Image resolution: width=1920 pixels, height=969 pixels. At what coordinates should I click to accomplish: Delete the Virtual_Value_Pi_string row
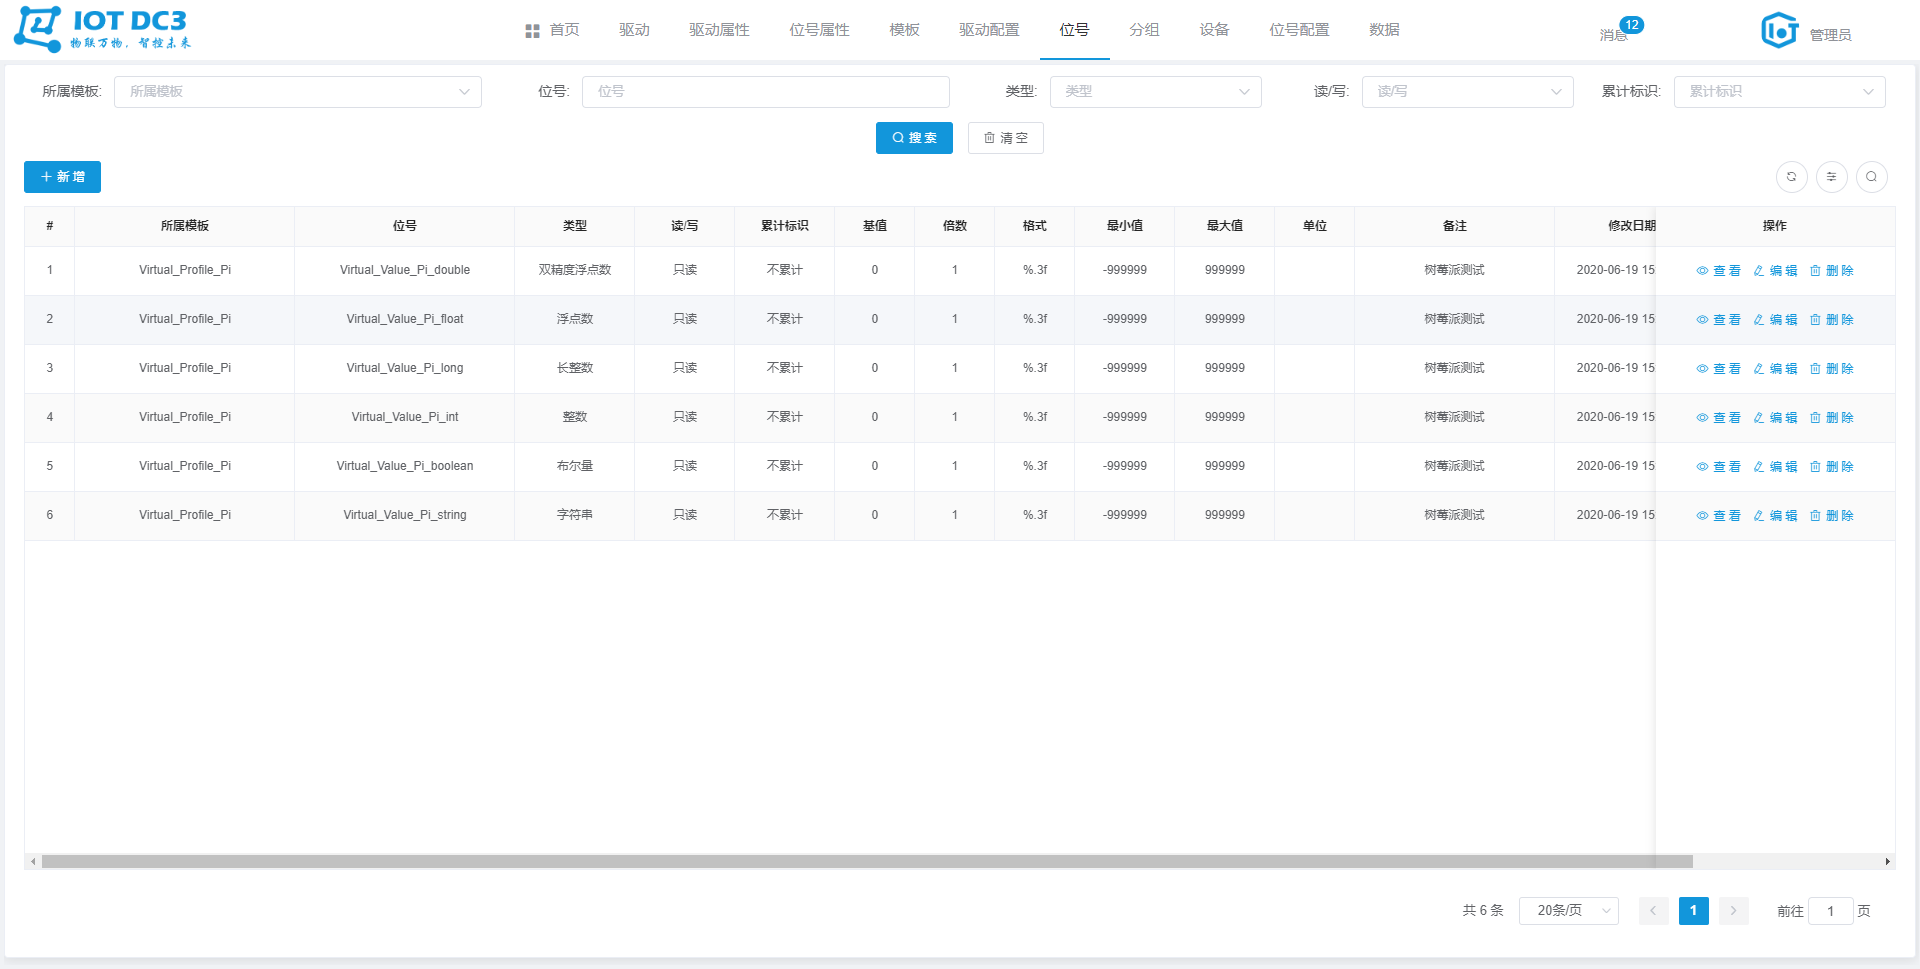pos(1831,516)
